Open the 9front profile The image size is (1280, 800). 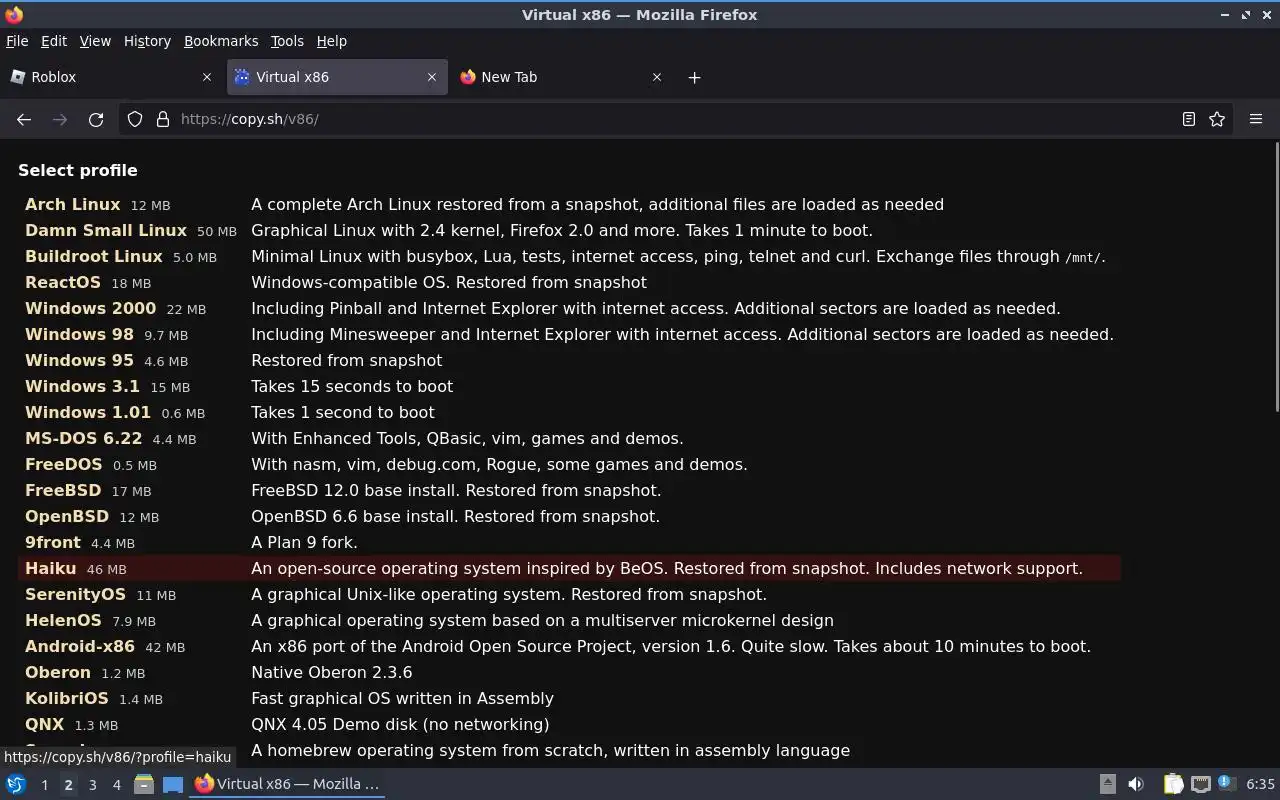pos(53,542)
